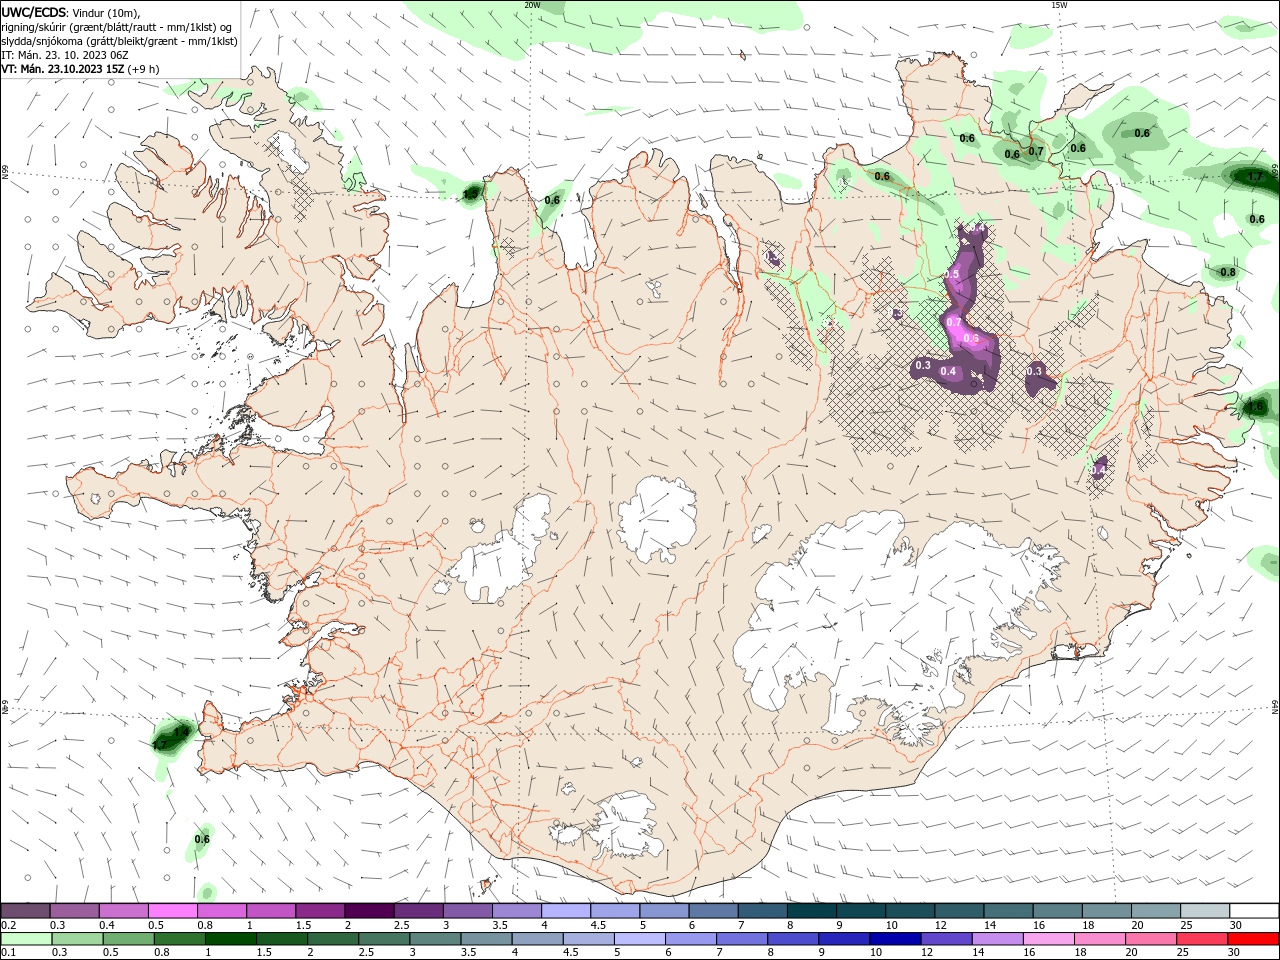Click the pink 0.7 snow value in the purple band
Viewport: 1280px width, 960px height.
[953, 322]
